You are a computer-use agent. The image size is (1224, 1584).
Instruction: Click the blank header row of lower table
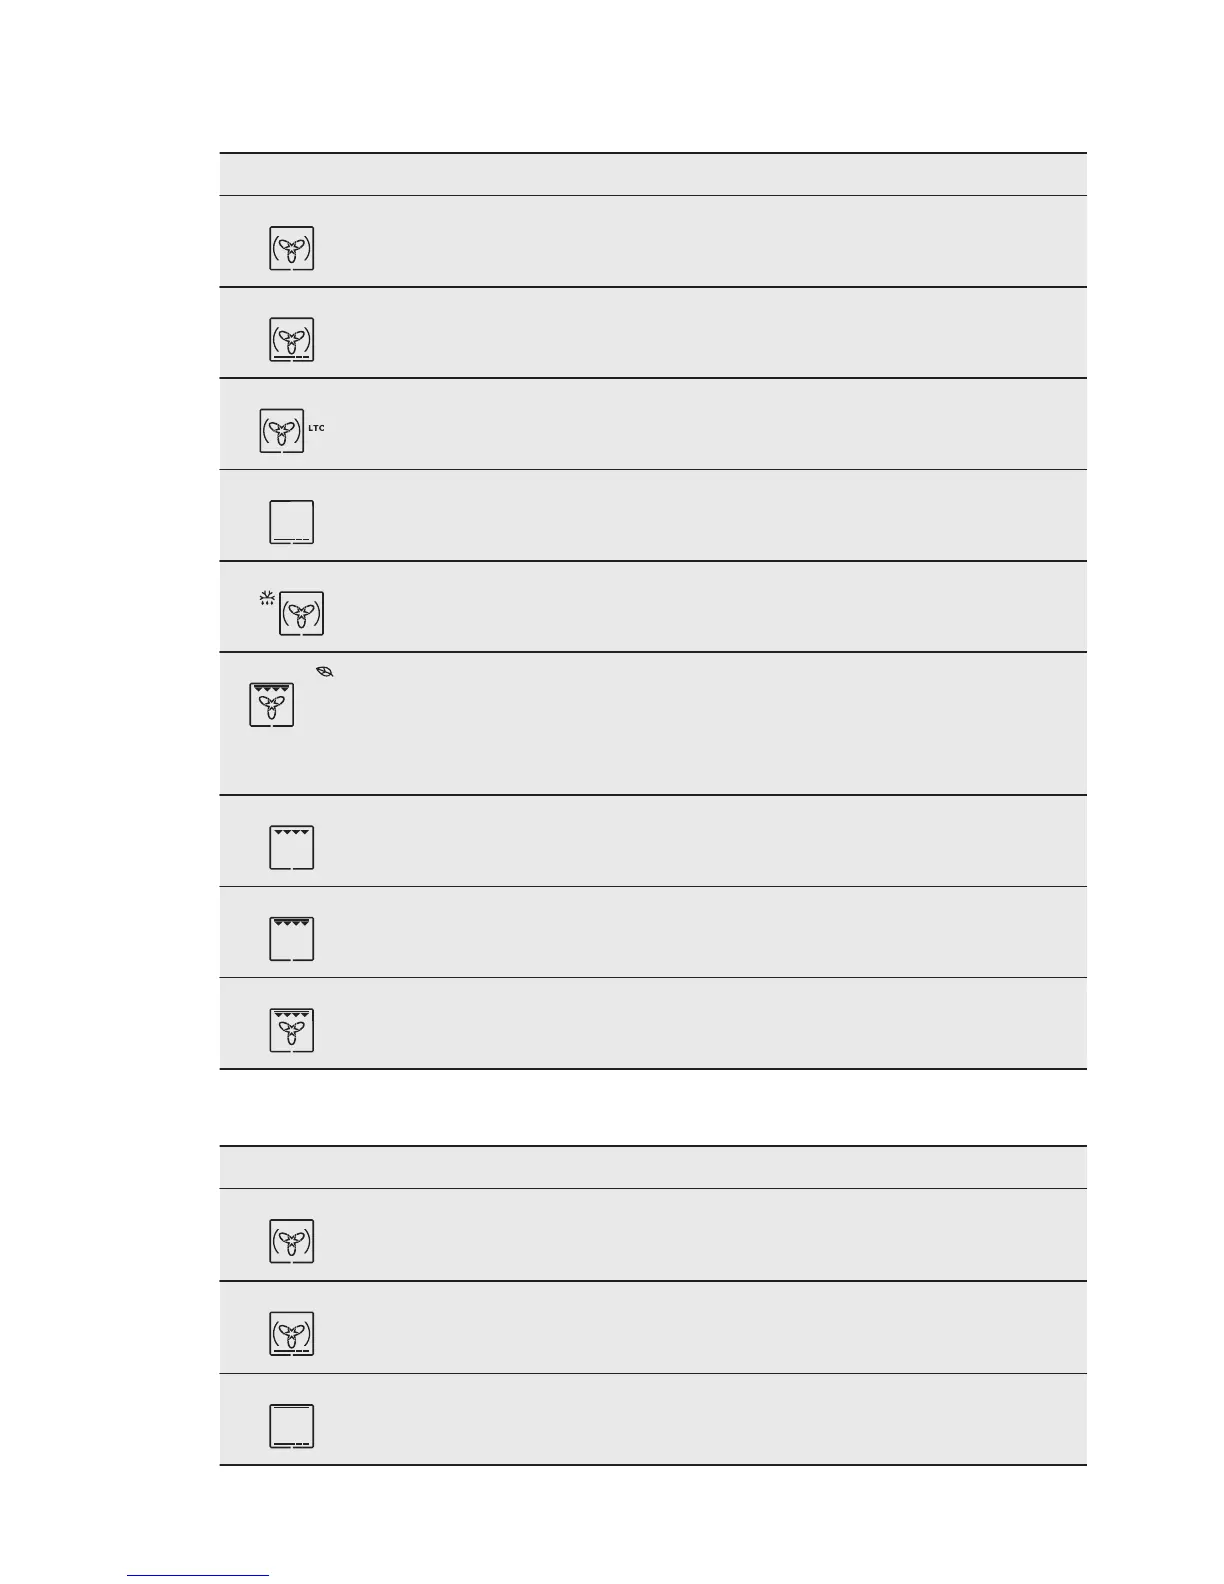652,1167
